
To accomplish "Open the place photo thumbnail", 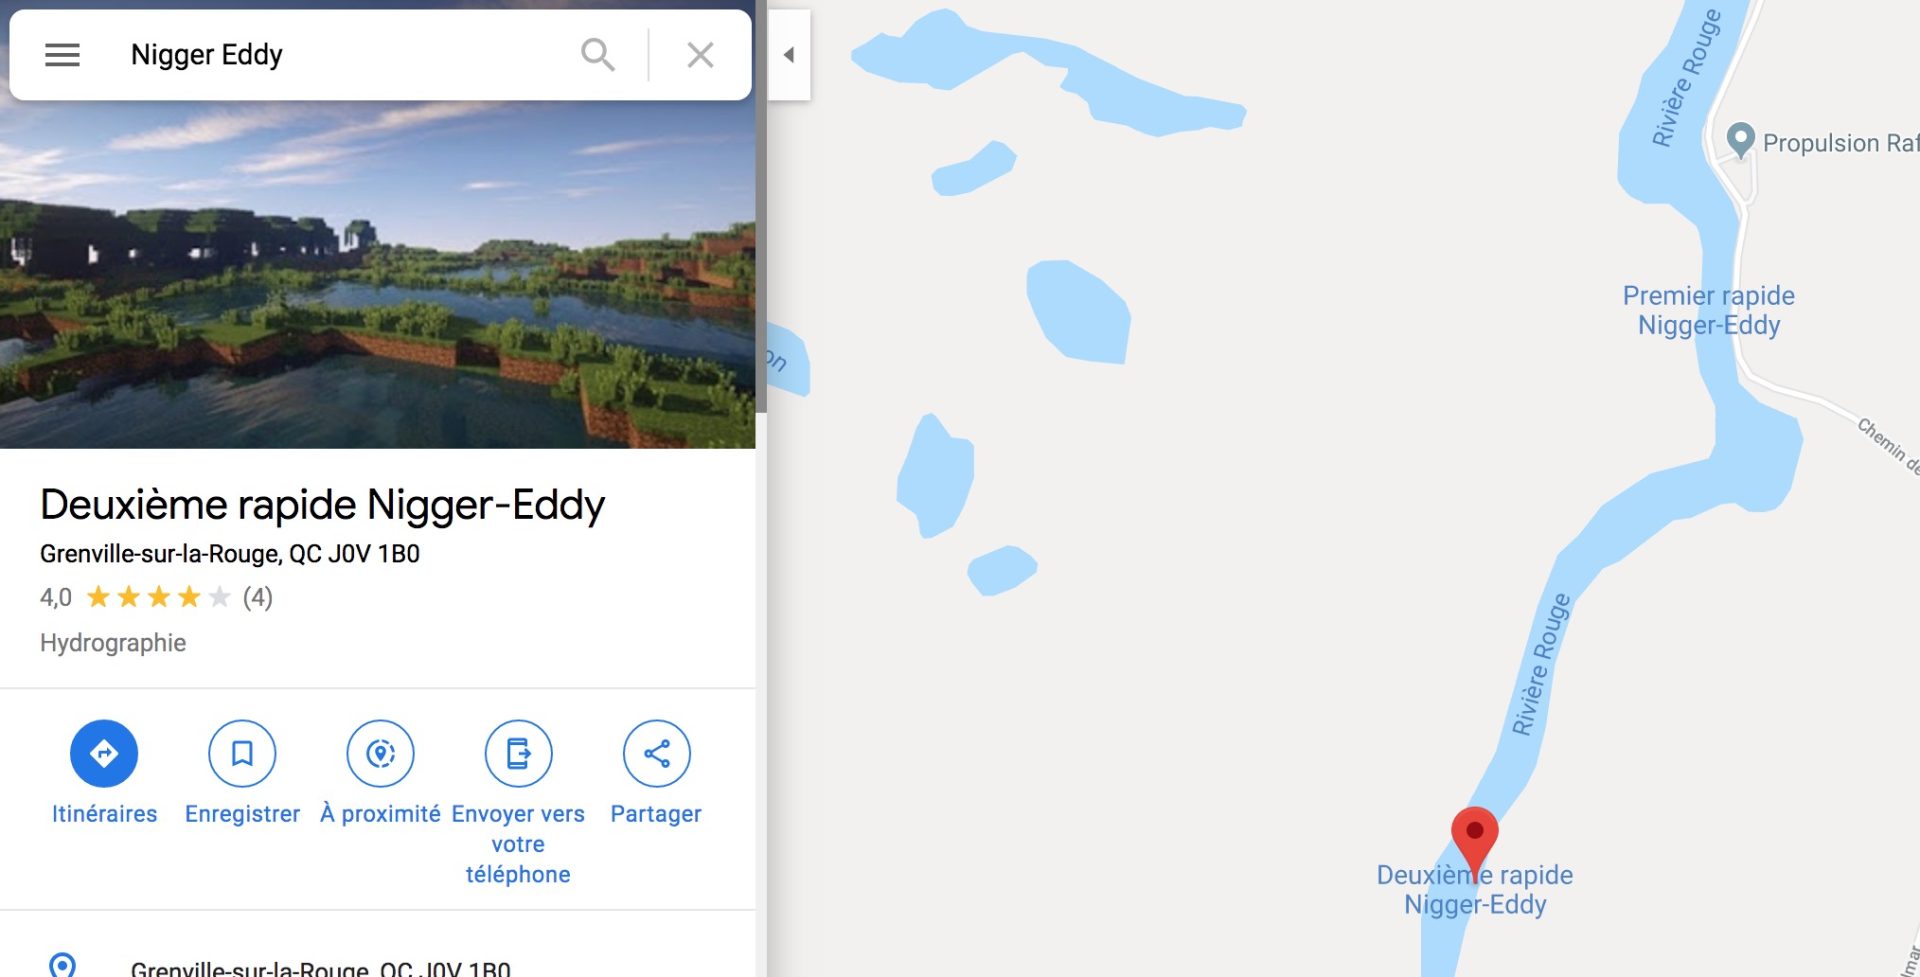I will (378, 274).
